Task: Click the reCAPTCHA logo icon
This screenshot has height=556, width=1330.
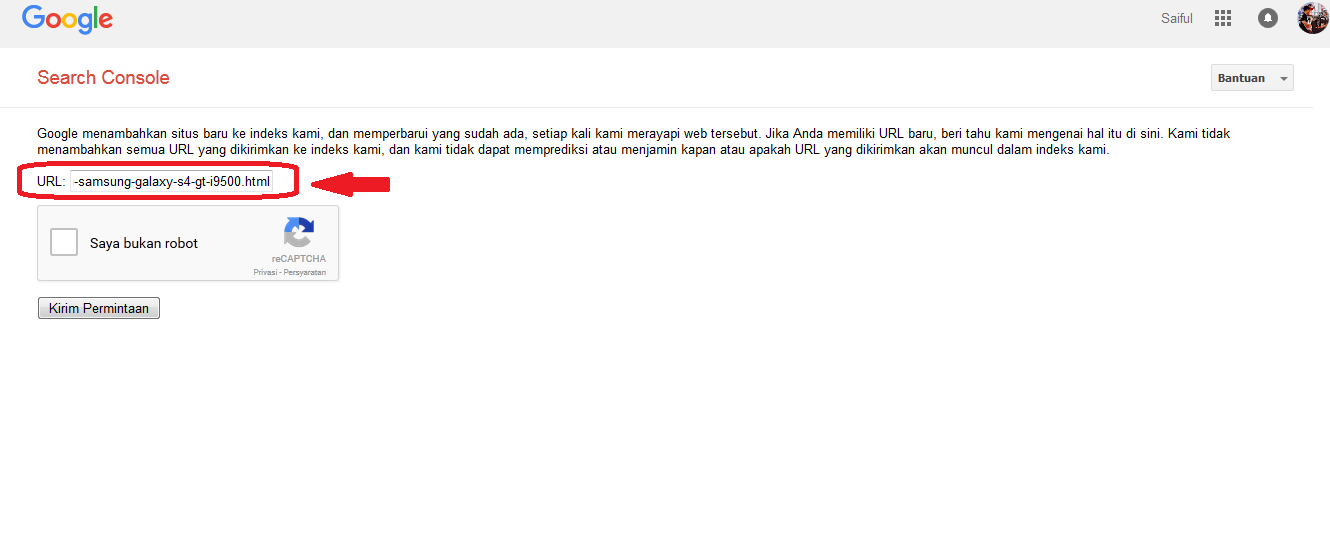Action: [x=299, y=233]
